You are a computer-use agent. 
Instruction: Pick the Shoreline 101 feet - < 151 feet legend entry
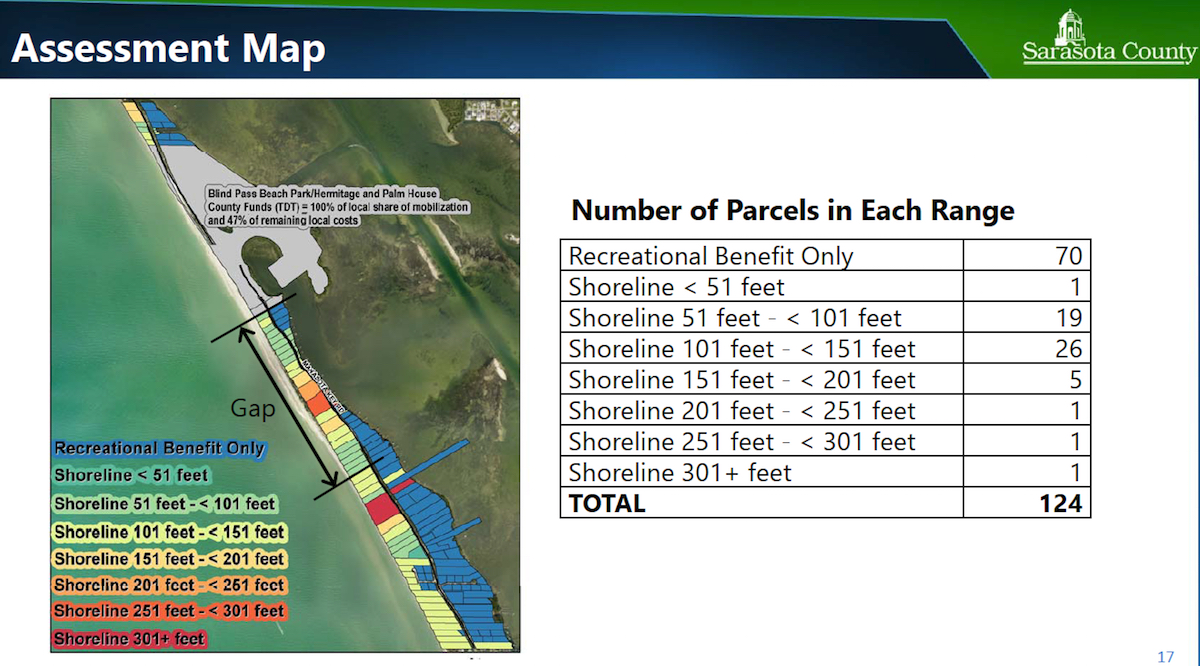(x=169, y=532)
